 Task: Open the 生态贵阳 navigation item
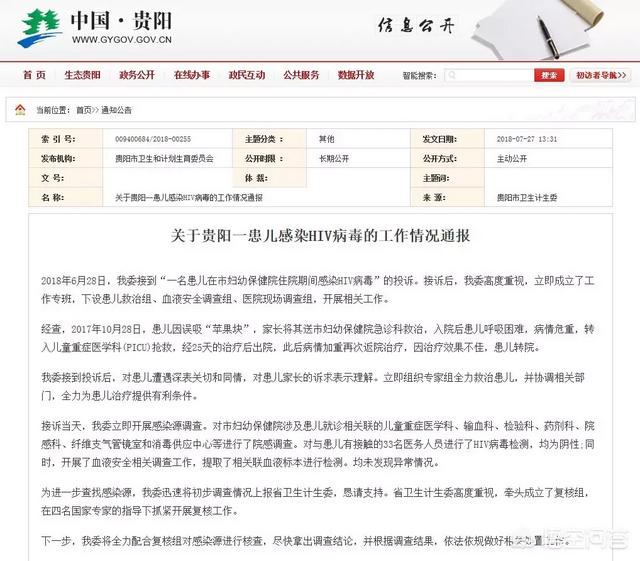82,75
